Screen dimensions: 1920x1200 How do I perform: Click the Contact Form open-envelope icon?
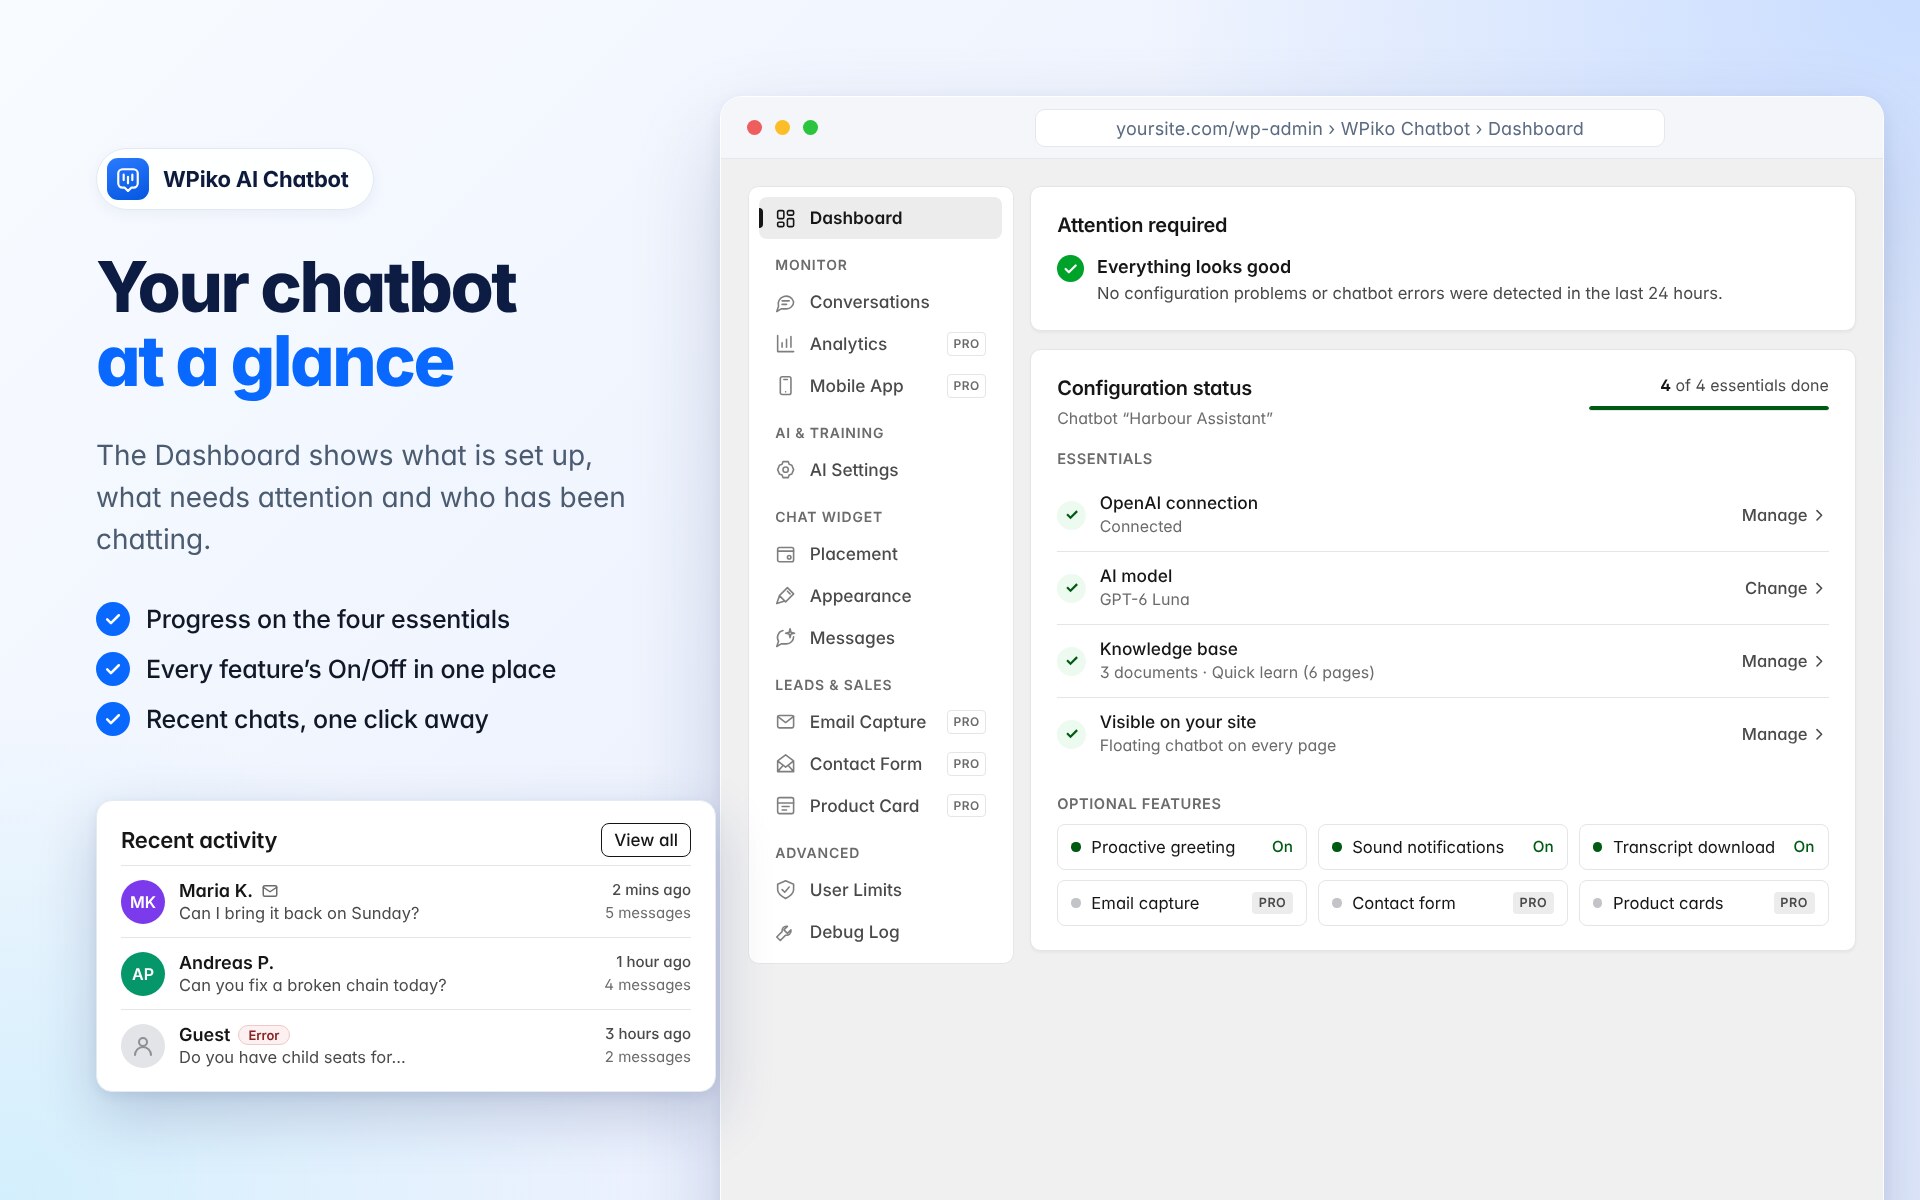pos(785,764)
